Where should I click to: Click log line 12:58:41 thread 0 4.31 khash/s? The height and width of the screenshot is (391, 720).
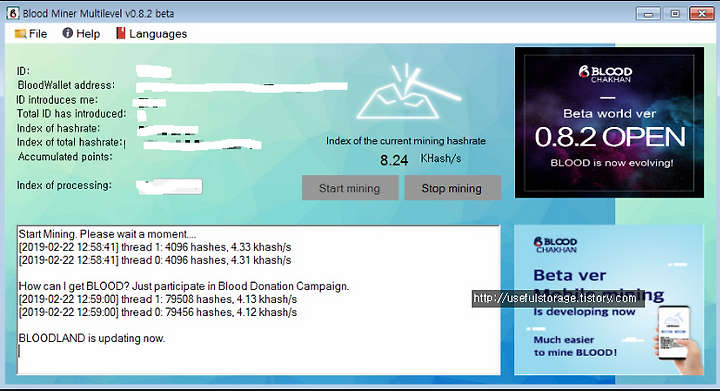155,260
